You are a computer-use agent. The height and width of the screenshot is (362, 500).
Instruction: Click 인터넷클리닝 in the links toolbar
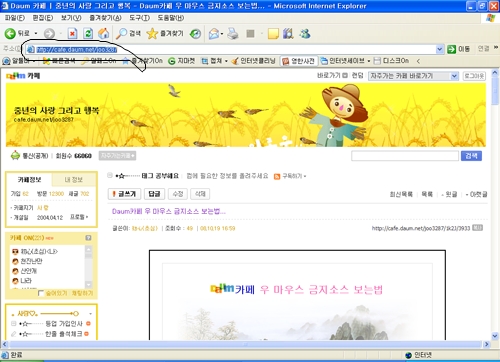[253, 61]
